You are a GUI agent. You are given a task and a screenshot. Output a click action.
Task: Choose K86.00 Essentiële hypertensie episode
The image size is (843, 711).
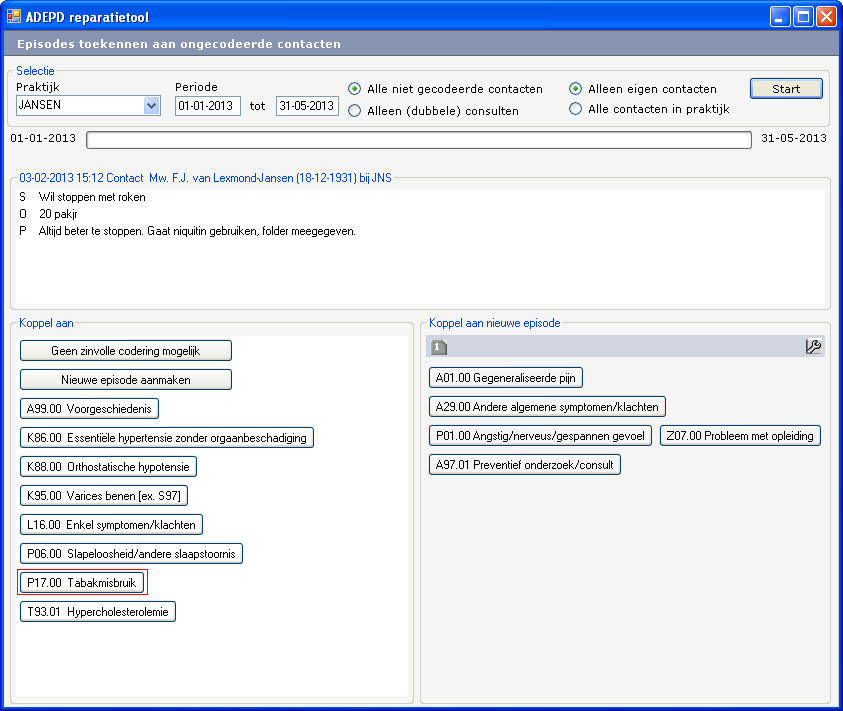[167, 437]
